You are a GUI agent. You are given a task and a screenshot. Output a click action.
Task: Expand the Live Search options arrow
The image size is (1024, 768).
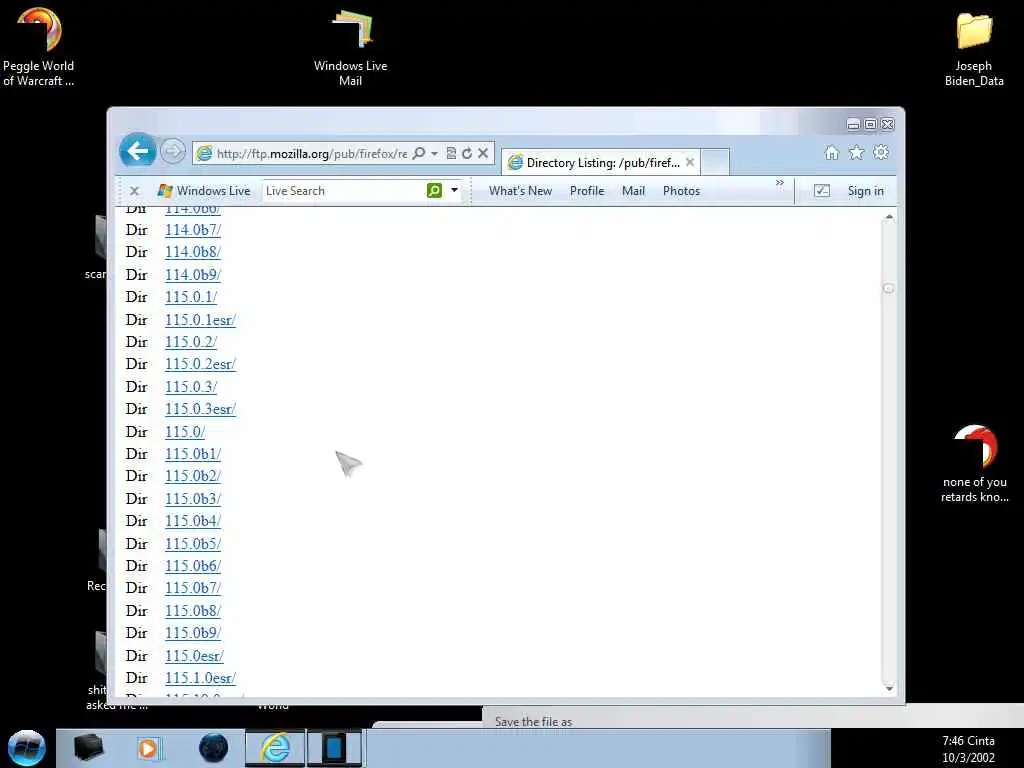point(455,190)
